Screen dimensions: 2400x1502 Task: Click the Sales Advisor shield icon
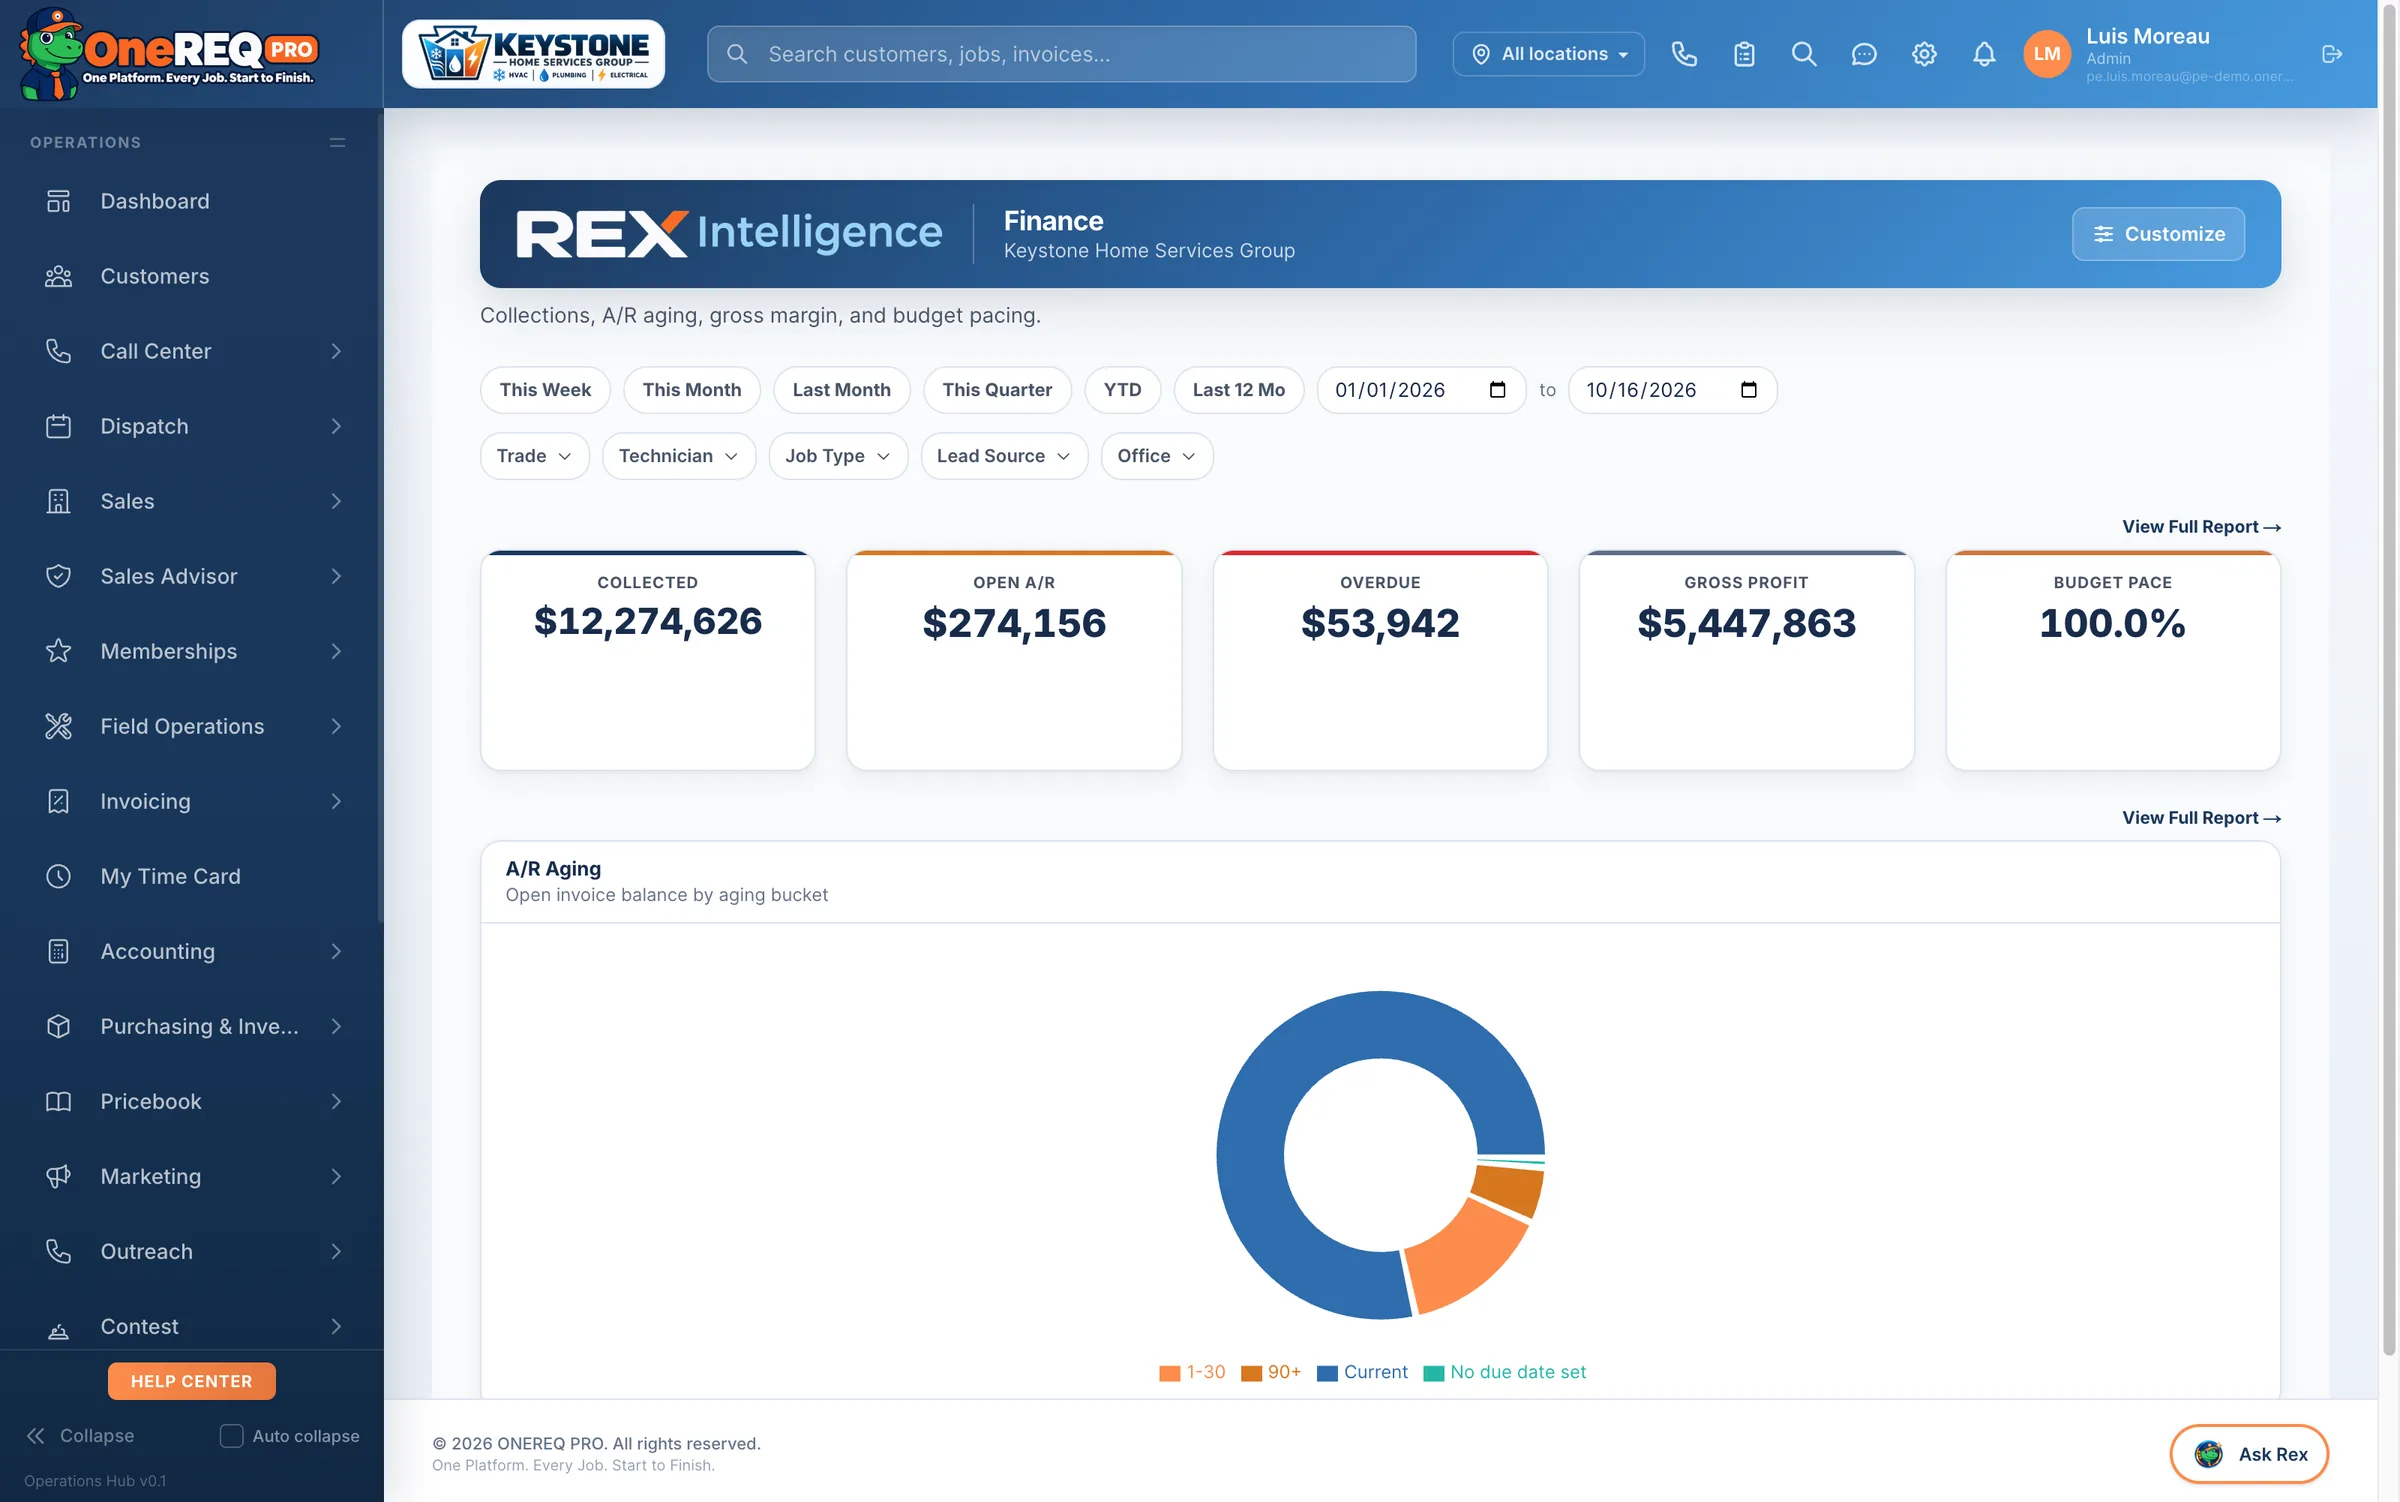59,576
